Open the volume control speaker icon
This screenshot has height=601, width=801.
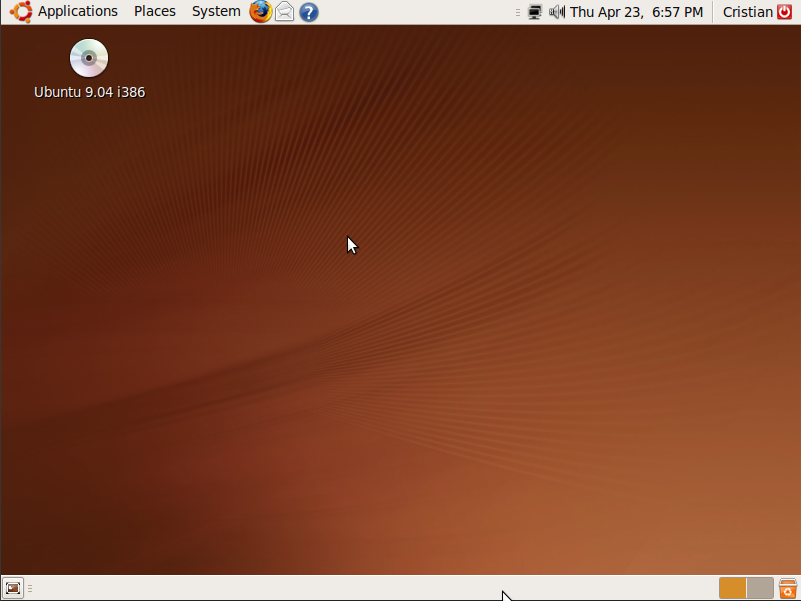[x=557, y=12]
